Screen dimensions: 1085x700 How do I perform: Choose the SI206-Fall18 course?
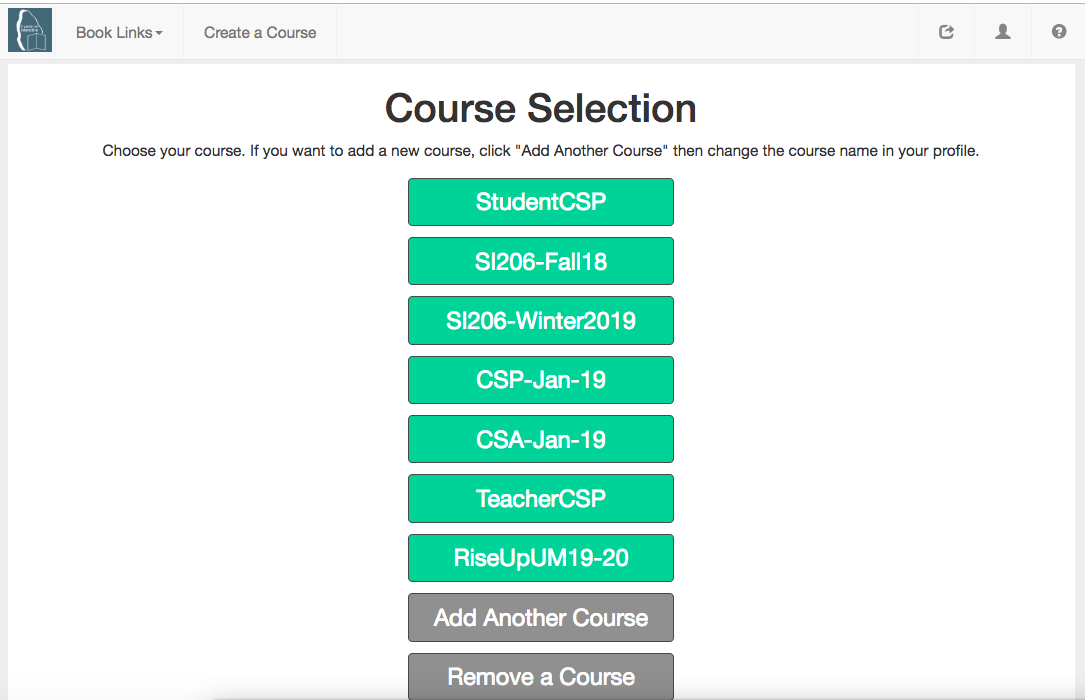tap(540, 261)
